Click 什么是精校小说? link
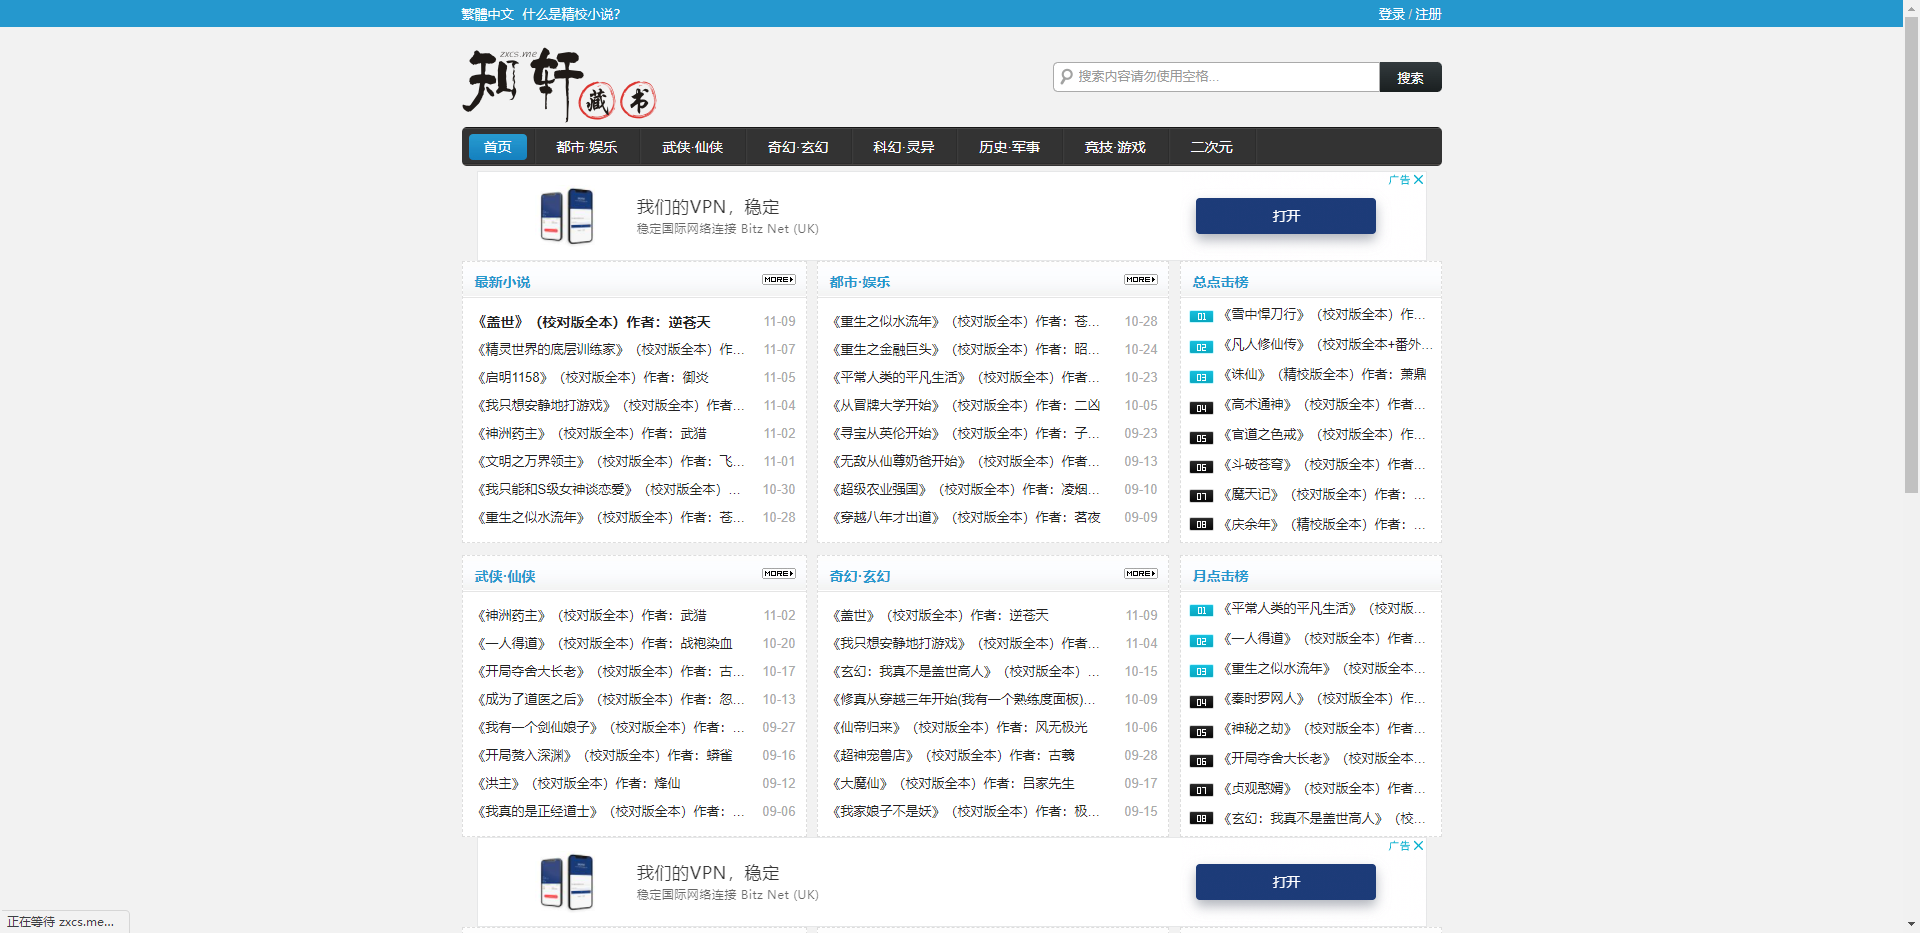This screenshot has width=1920, height=933. tap(572, 14)
